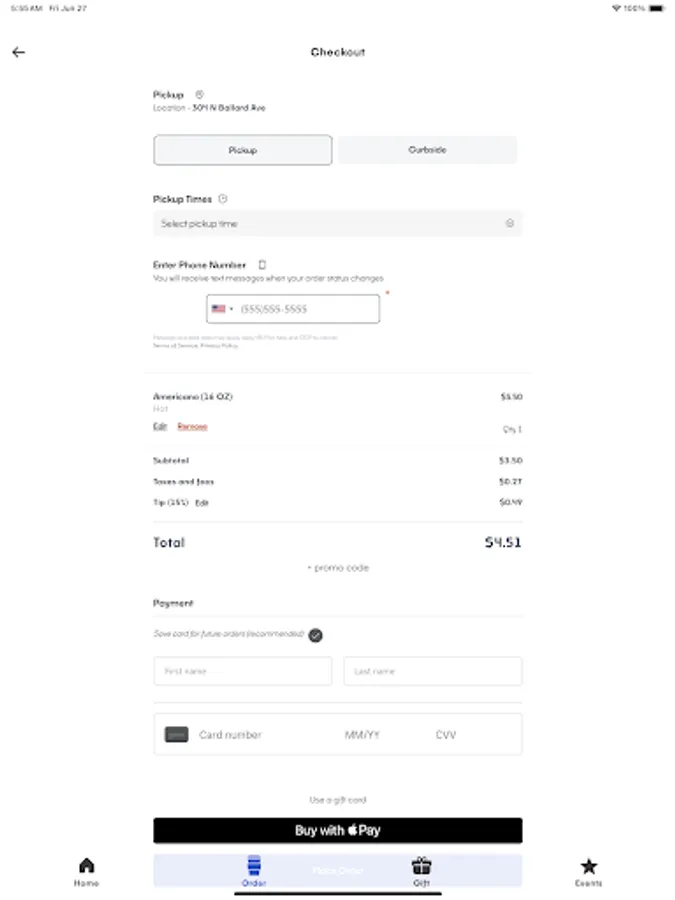This screenshot has width=675, height=900.
Task: Expand the promo code section
Action: 337,567
